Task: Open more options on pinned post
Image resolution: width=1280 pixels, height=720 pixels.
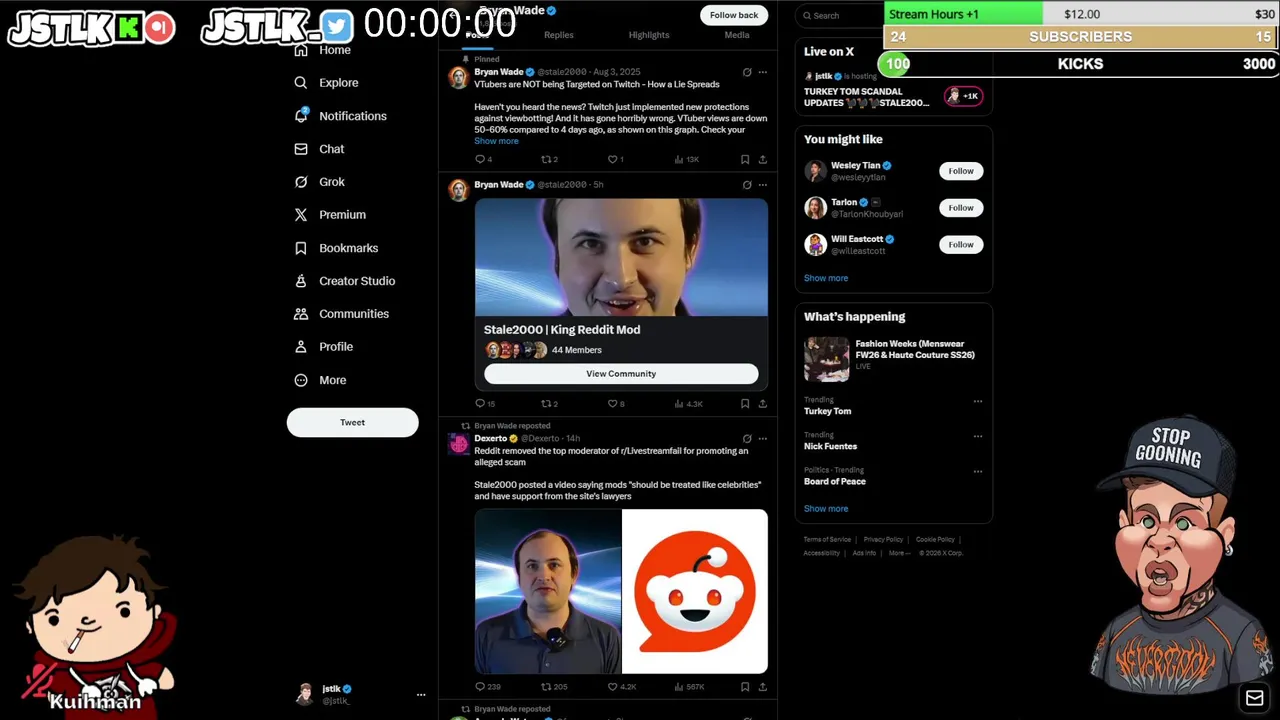Action: [x=762, y=72]
